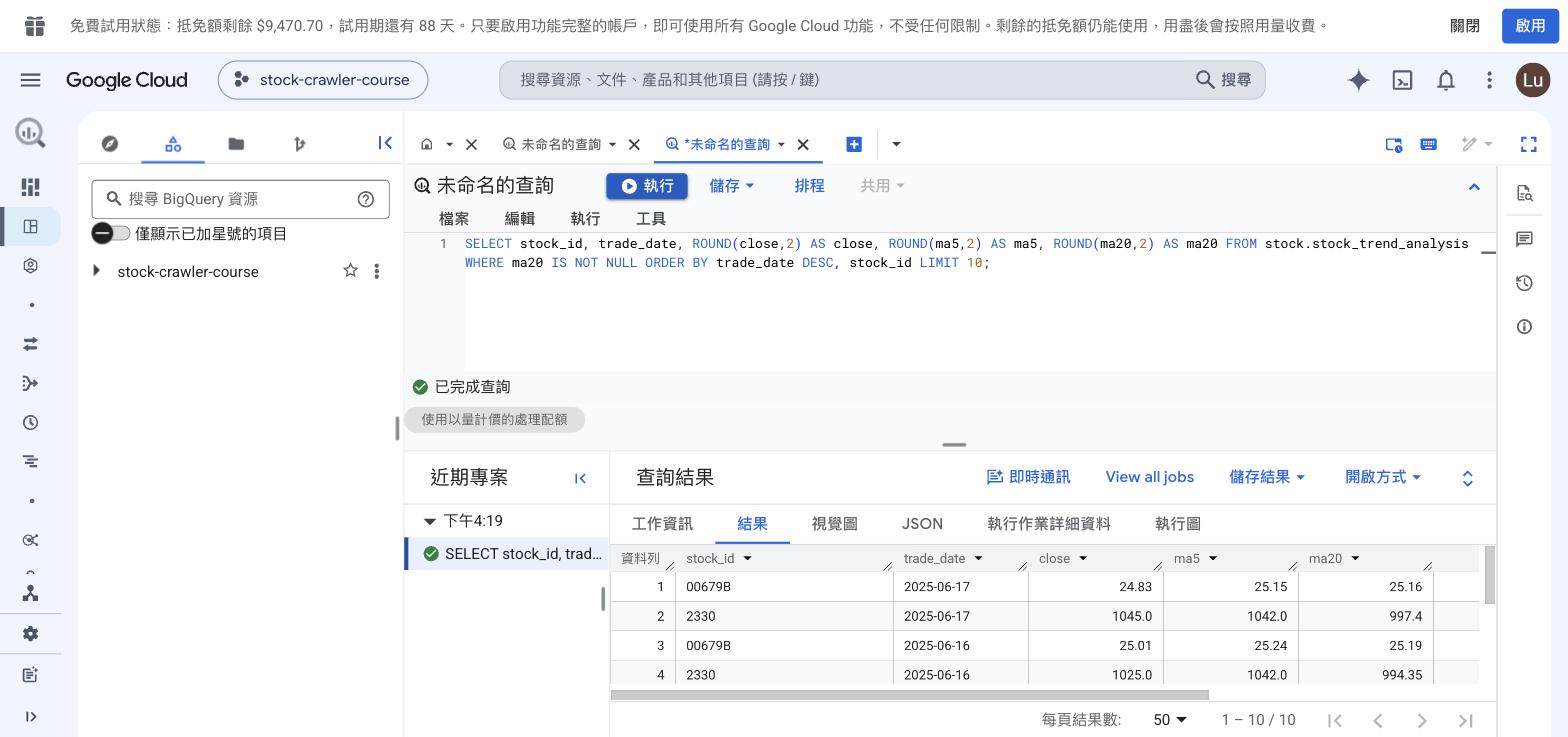1568x737 pixels.
Task: Activate Cloud Shell terminal icon
Action: (1402, 80)
